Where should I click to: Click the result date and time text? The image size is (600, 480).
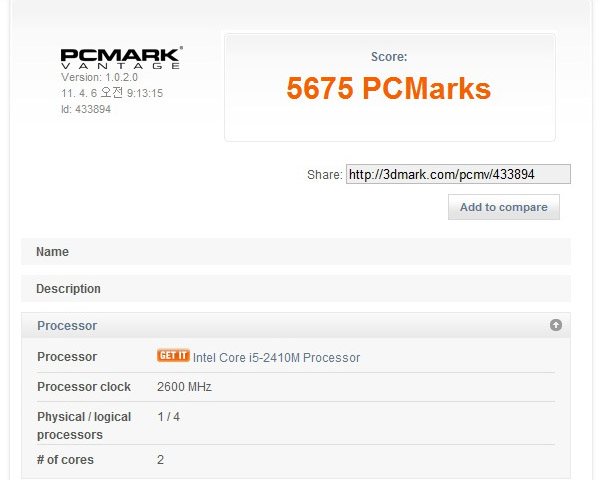point(112,93)
